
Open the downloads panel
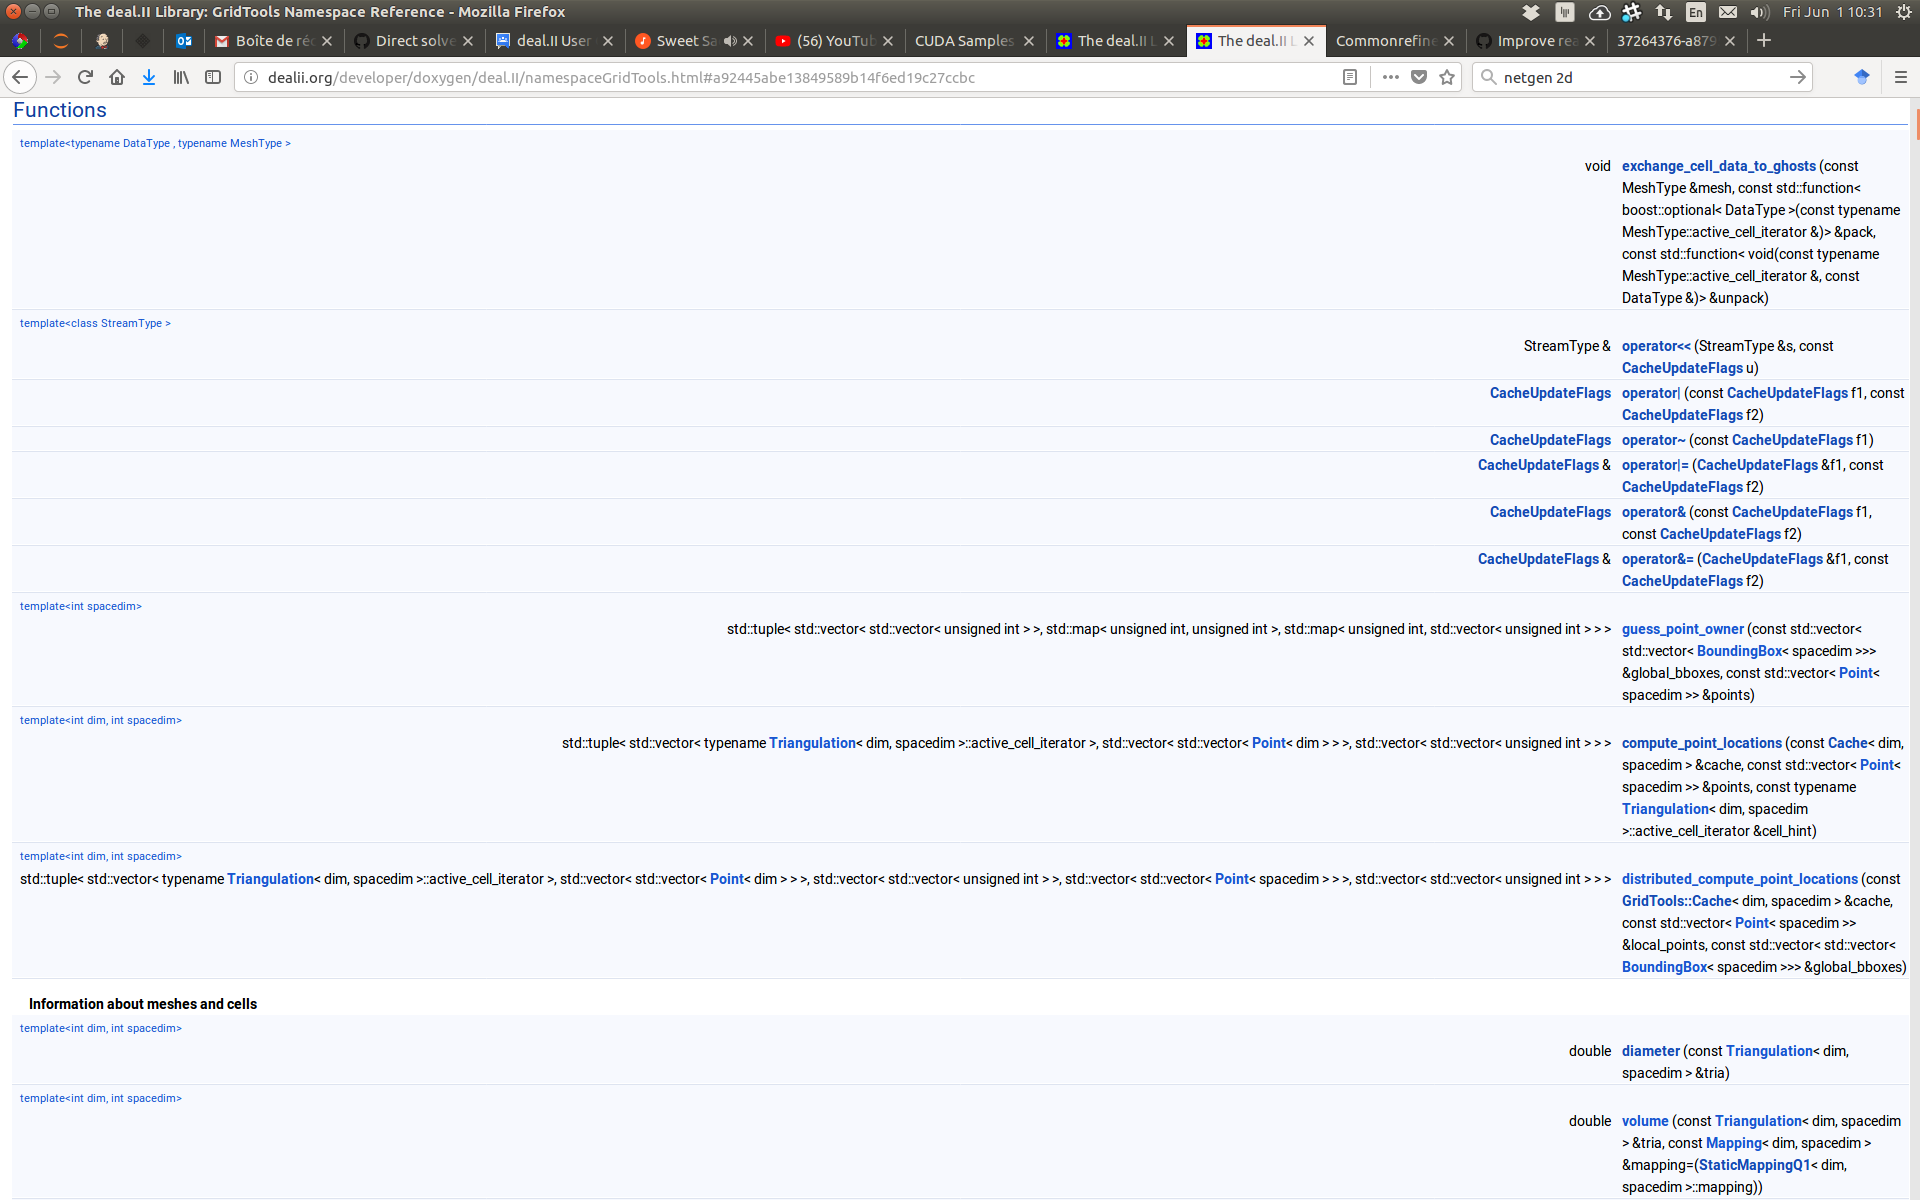(x=149, y=77)
